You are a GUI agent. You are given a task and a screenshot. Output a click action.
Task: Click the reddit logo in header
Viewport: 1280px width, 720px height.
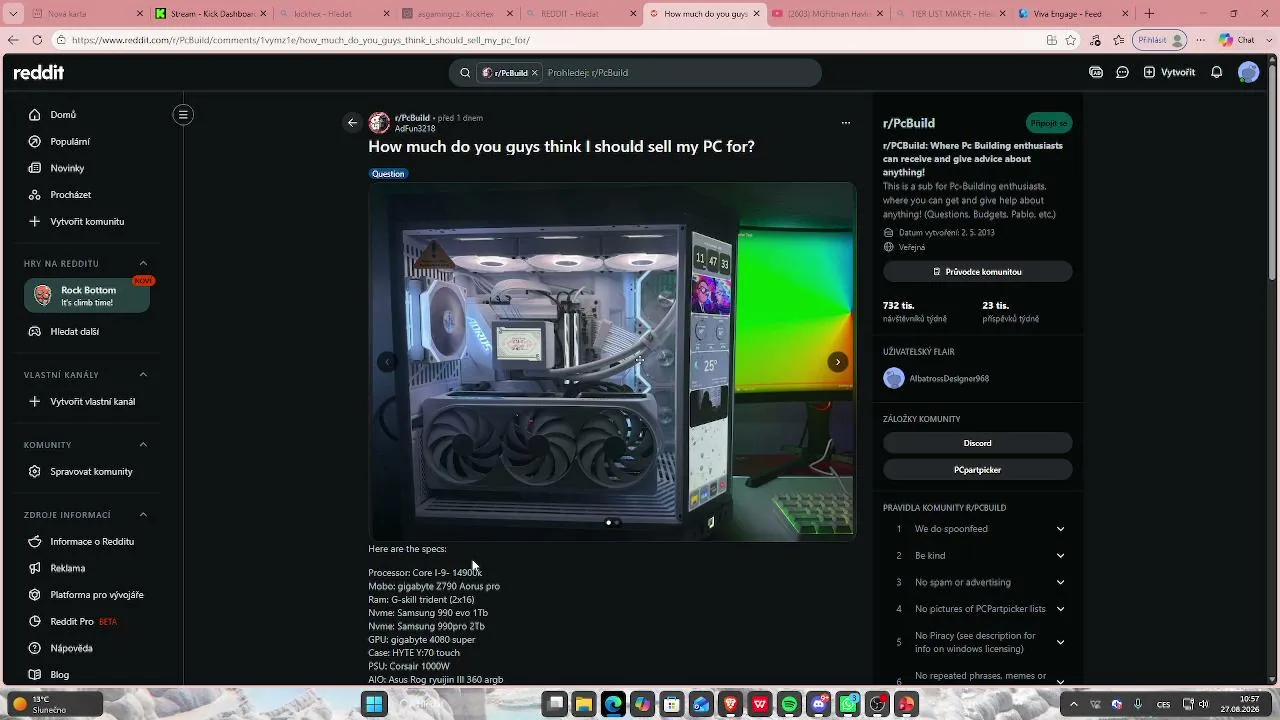pos(39,72)
